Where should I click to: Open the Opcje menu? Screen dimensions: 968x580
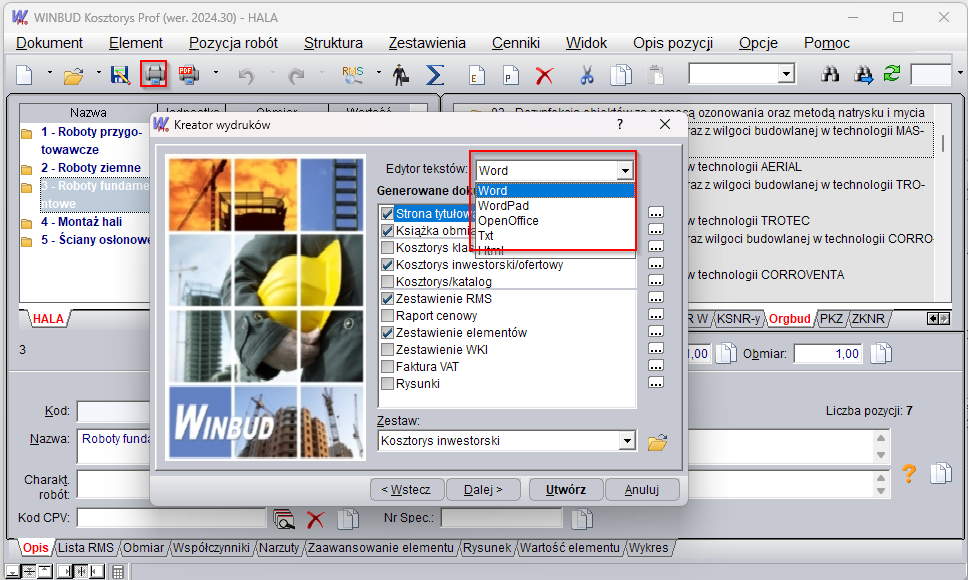pos(758,43)
